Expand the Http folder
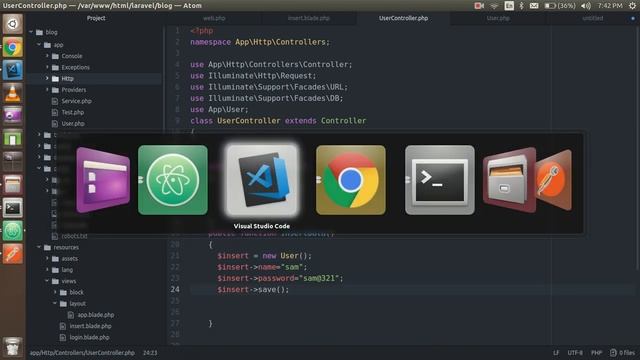Viewport: 640px width, 360px height. (47, 78)
